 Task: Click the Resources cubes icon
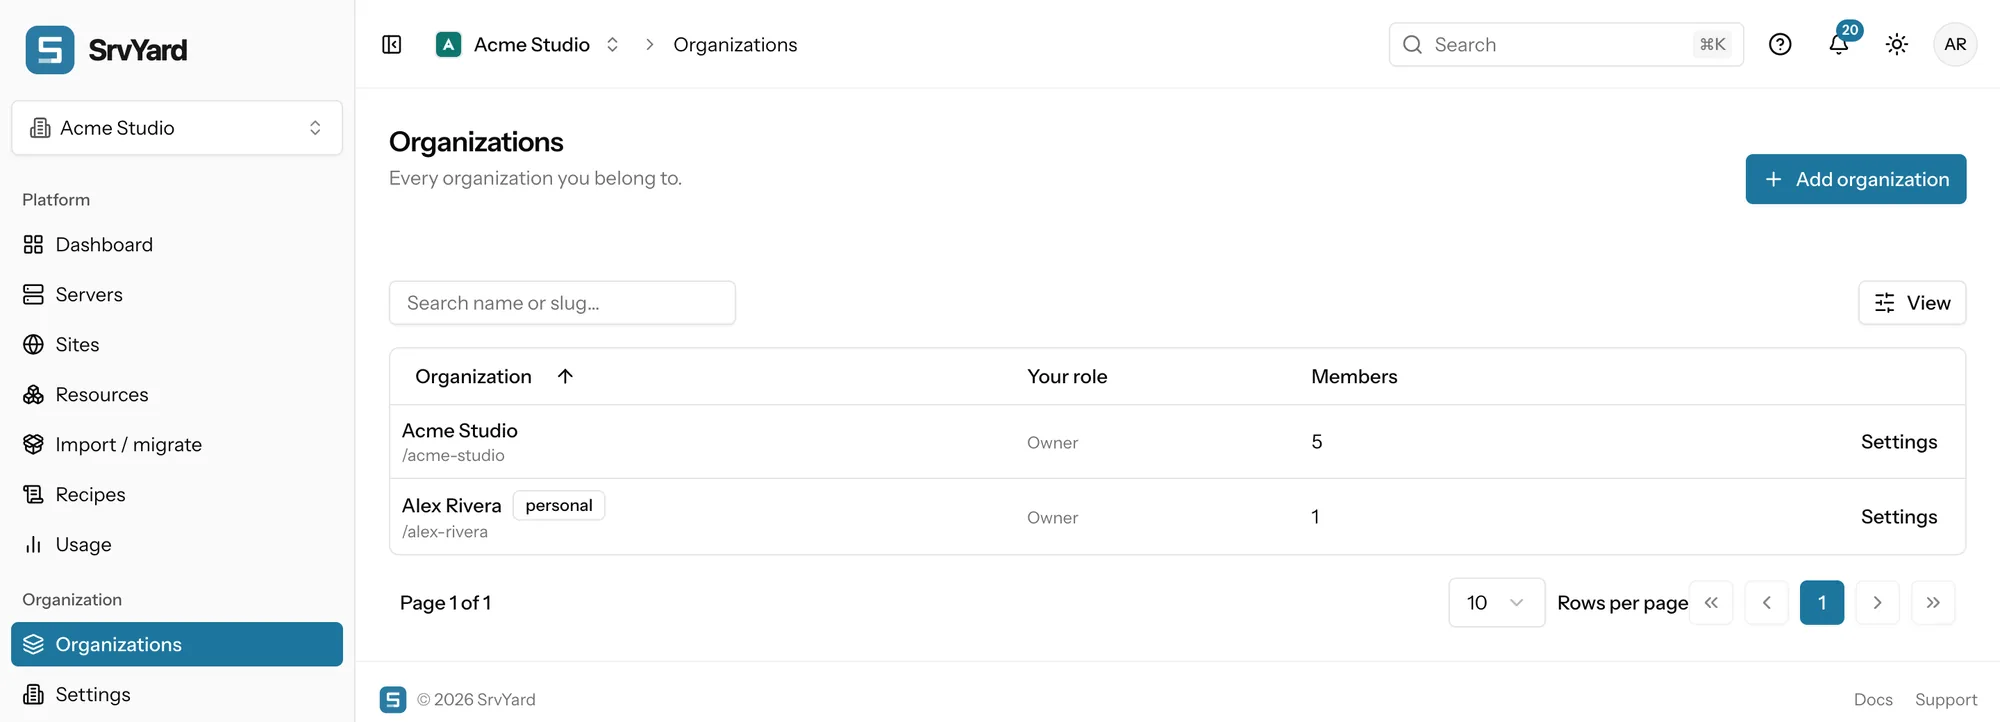tap(33, 394)
